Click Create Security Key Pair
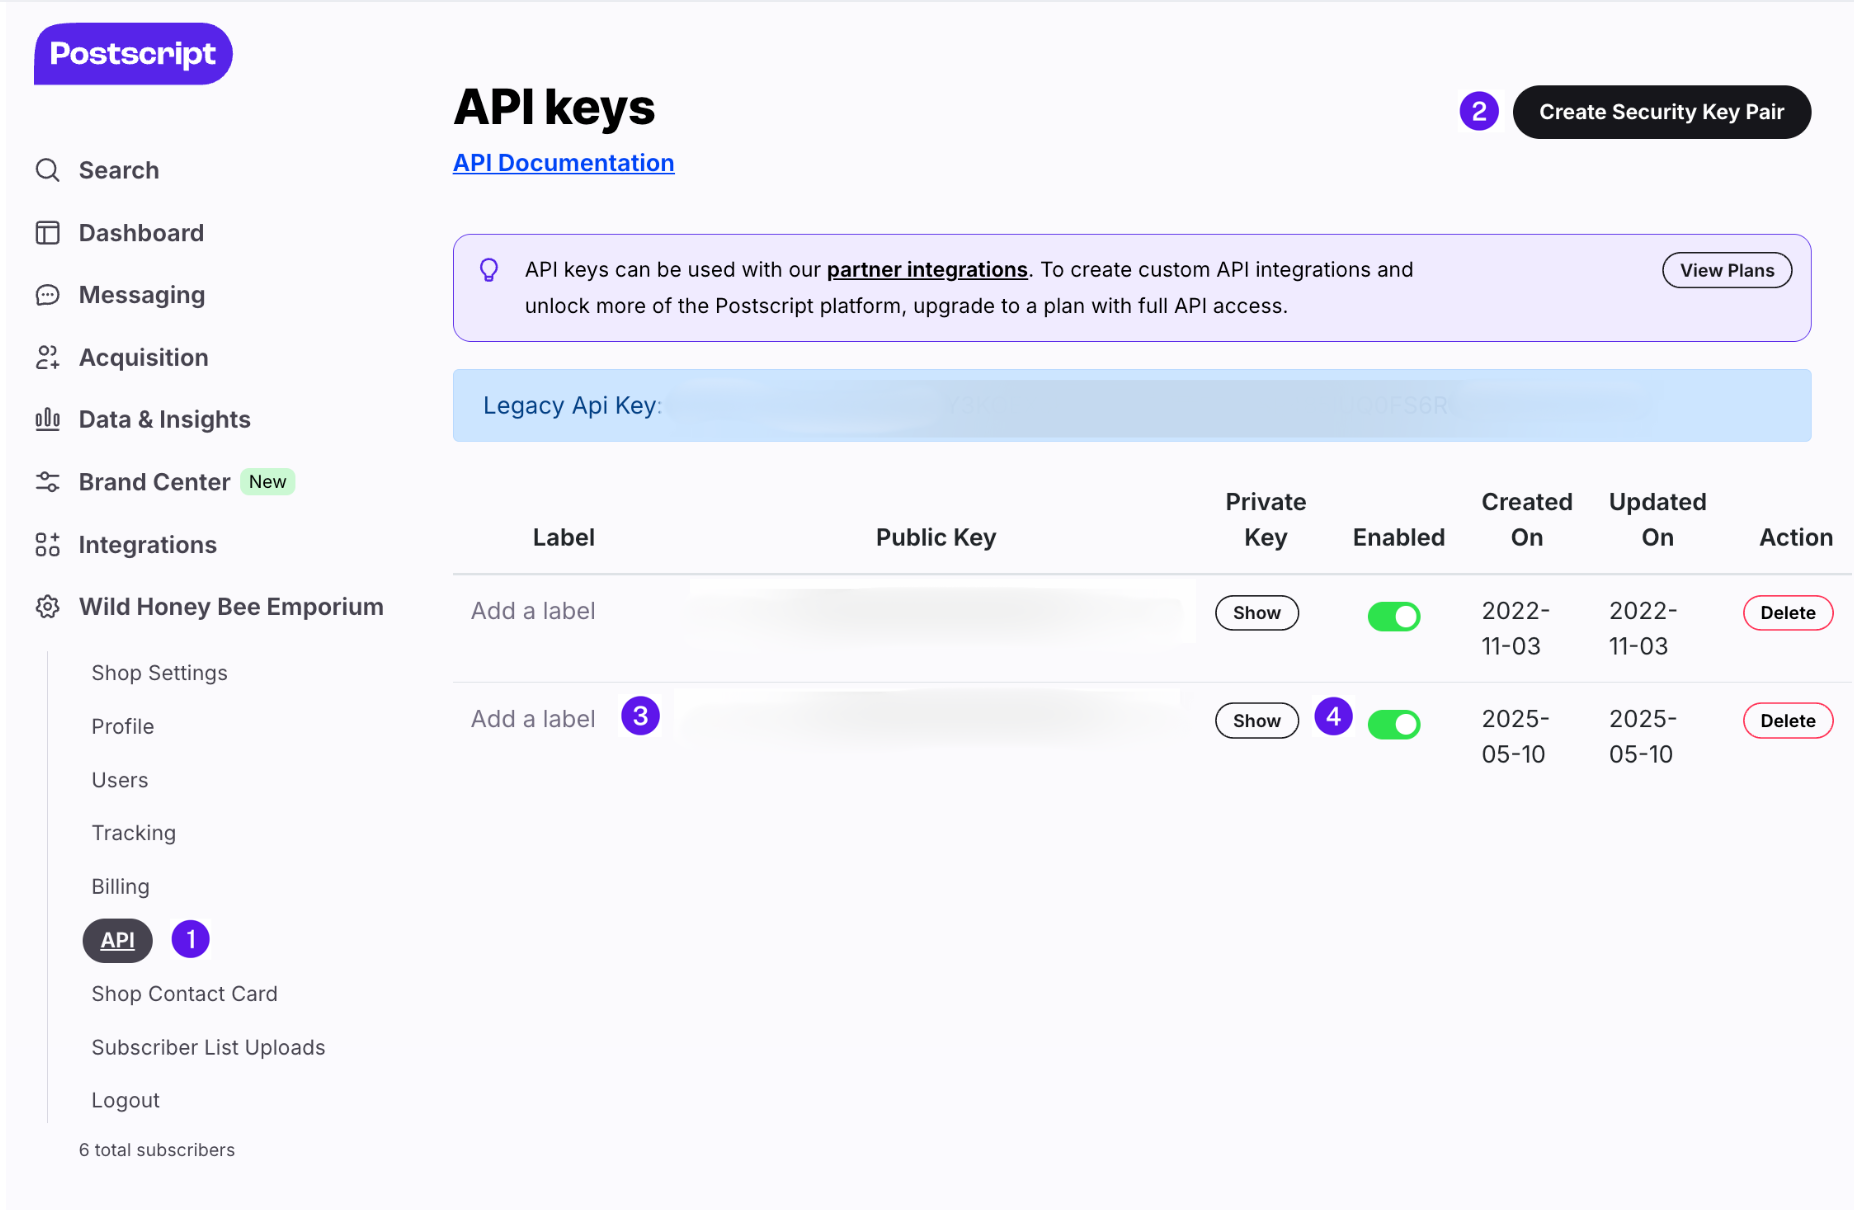1854x1210 pixels. click(1661, 112)
